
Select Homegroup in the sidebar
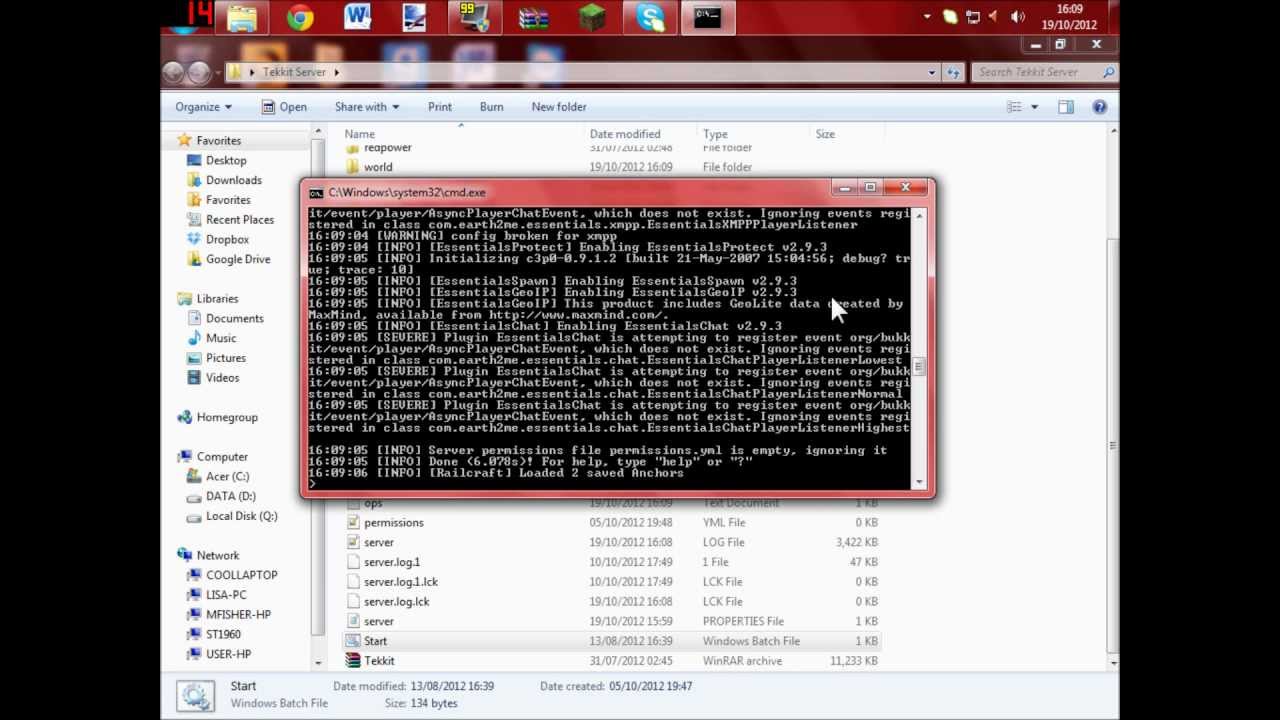tap(227, 417)
